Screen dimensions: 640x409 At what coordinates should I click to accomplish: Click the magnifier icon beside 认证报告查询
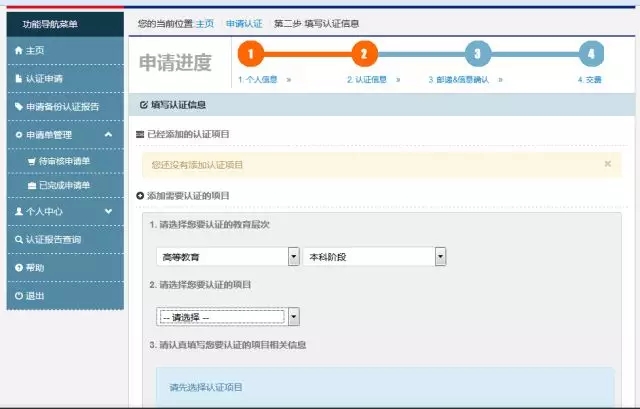coord(17,240)
